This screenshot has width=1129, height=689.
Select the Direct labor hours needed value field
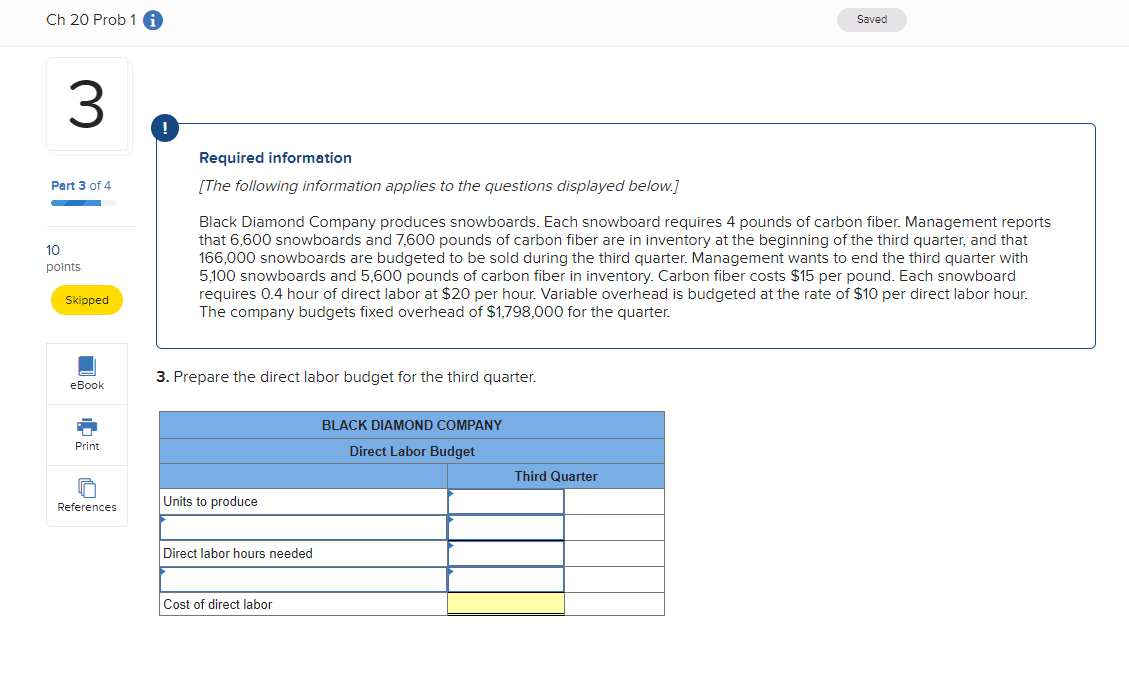pos(505,554)
